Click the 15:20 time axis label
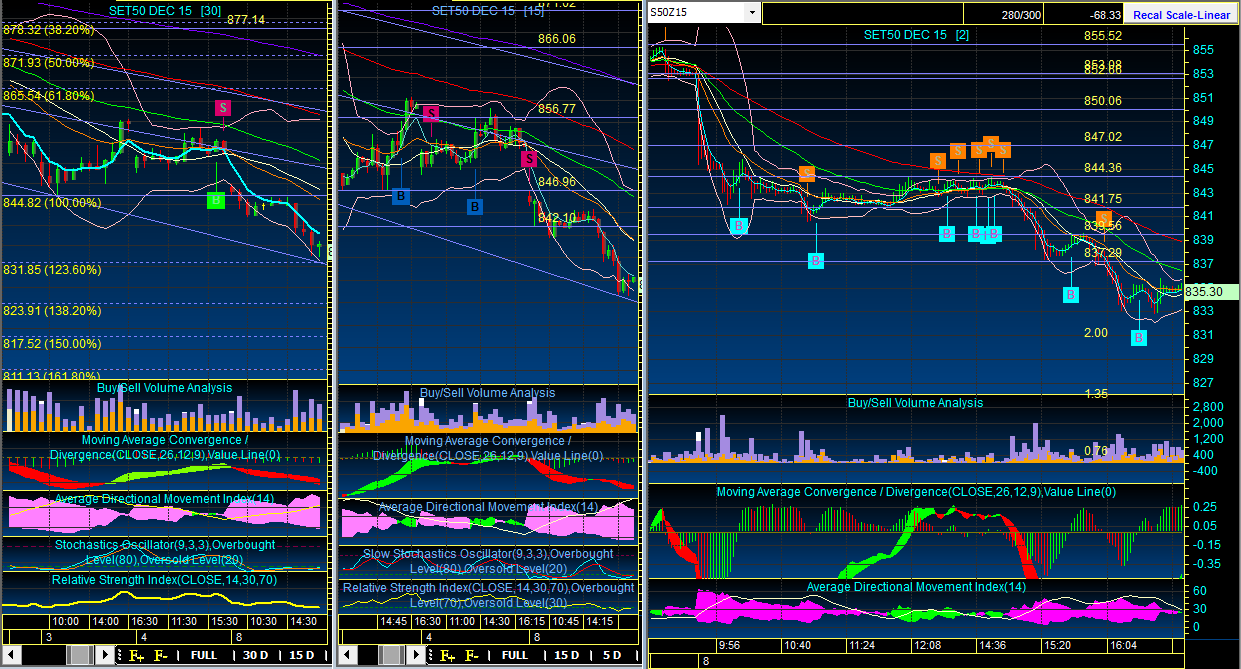The image size is (1241, 669). point(1056,646)
